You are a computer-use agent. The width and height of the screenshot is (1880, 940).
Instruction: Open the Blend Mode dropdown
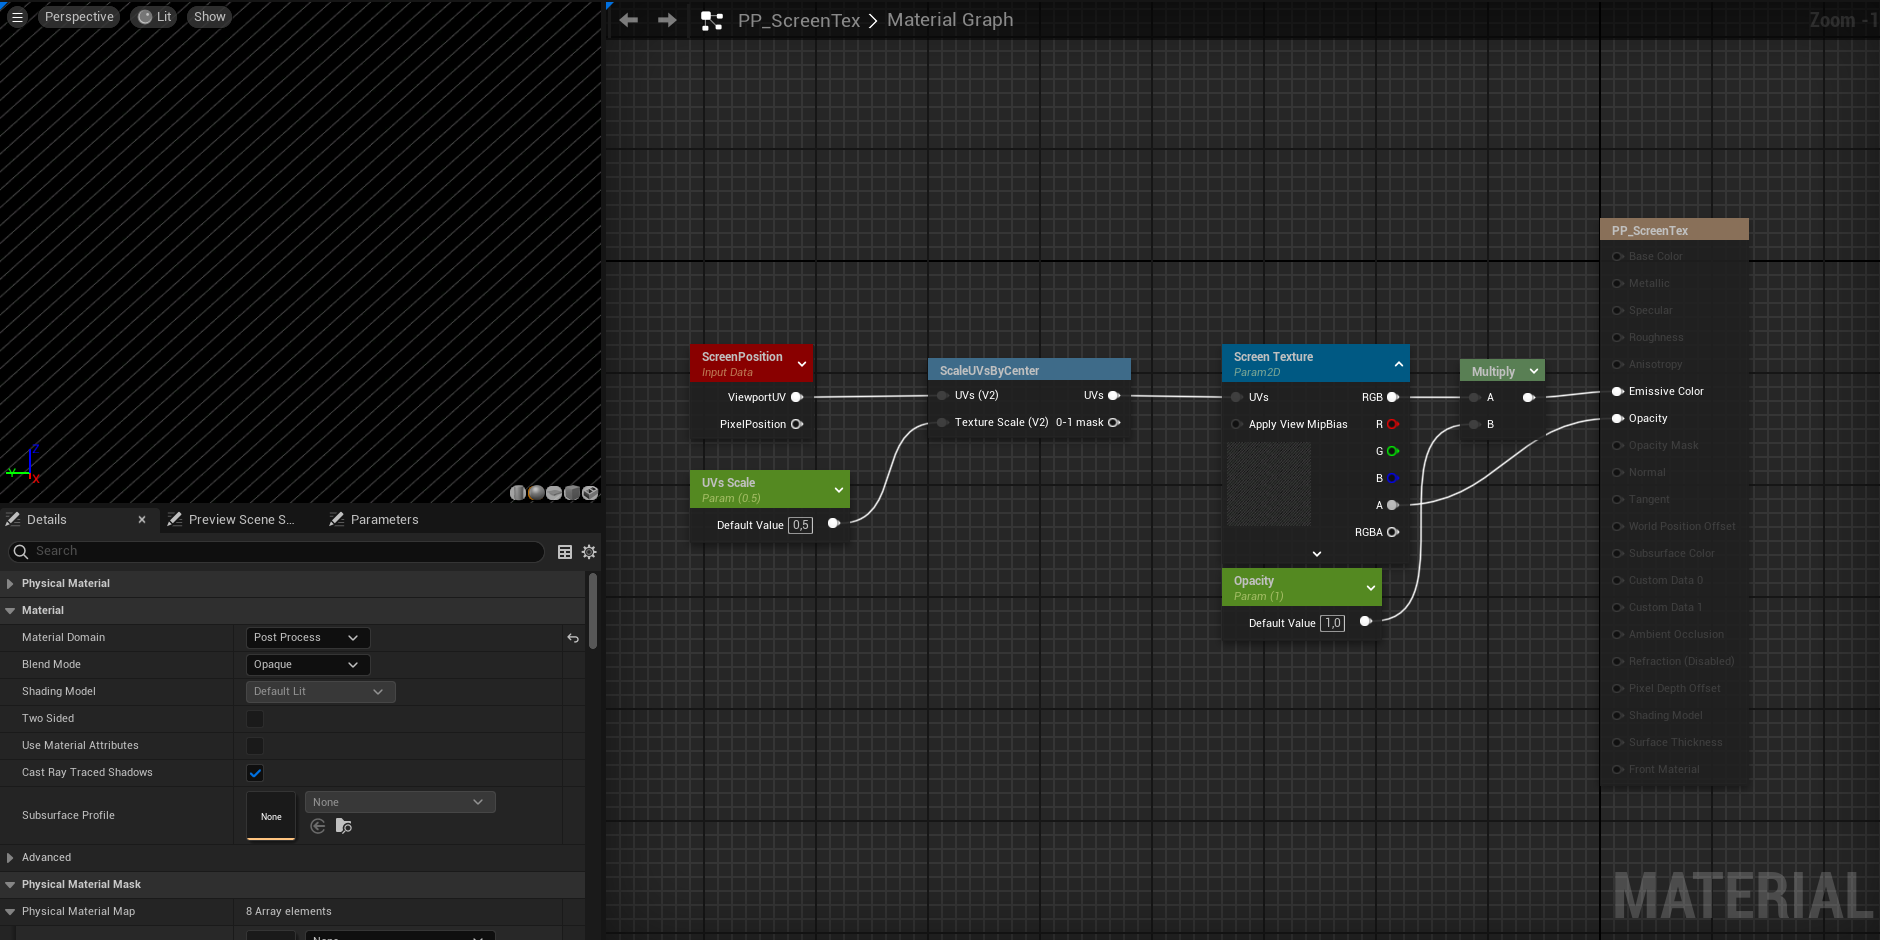click(308, 665)
